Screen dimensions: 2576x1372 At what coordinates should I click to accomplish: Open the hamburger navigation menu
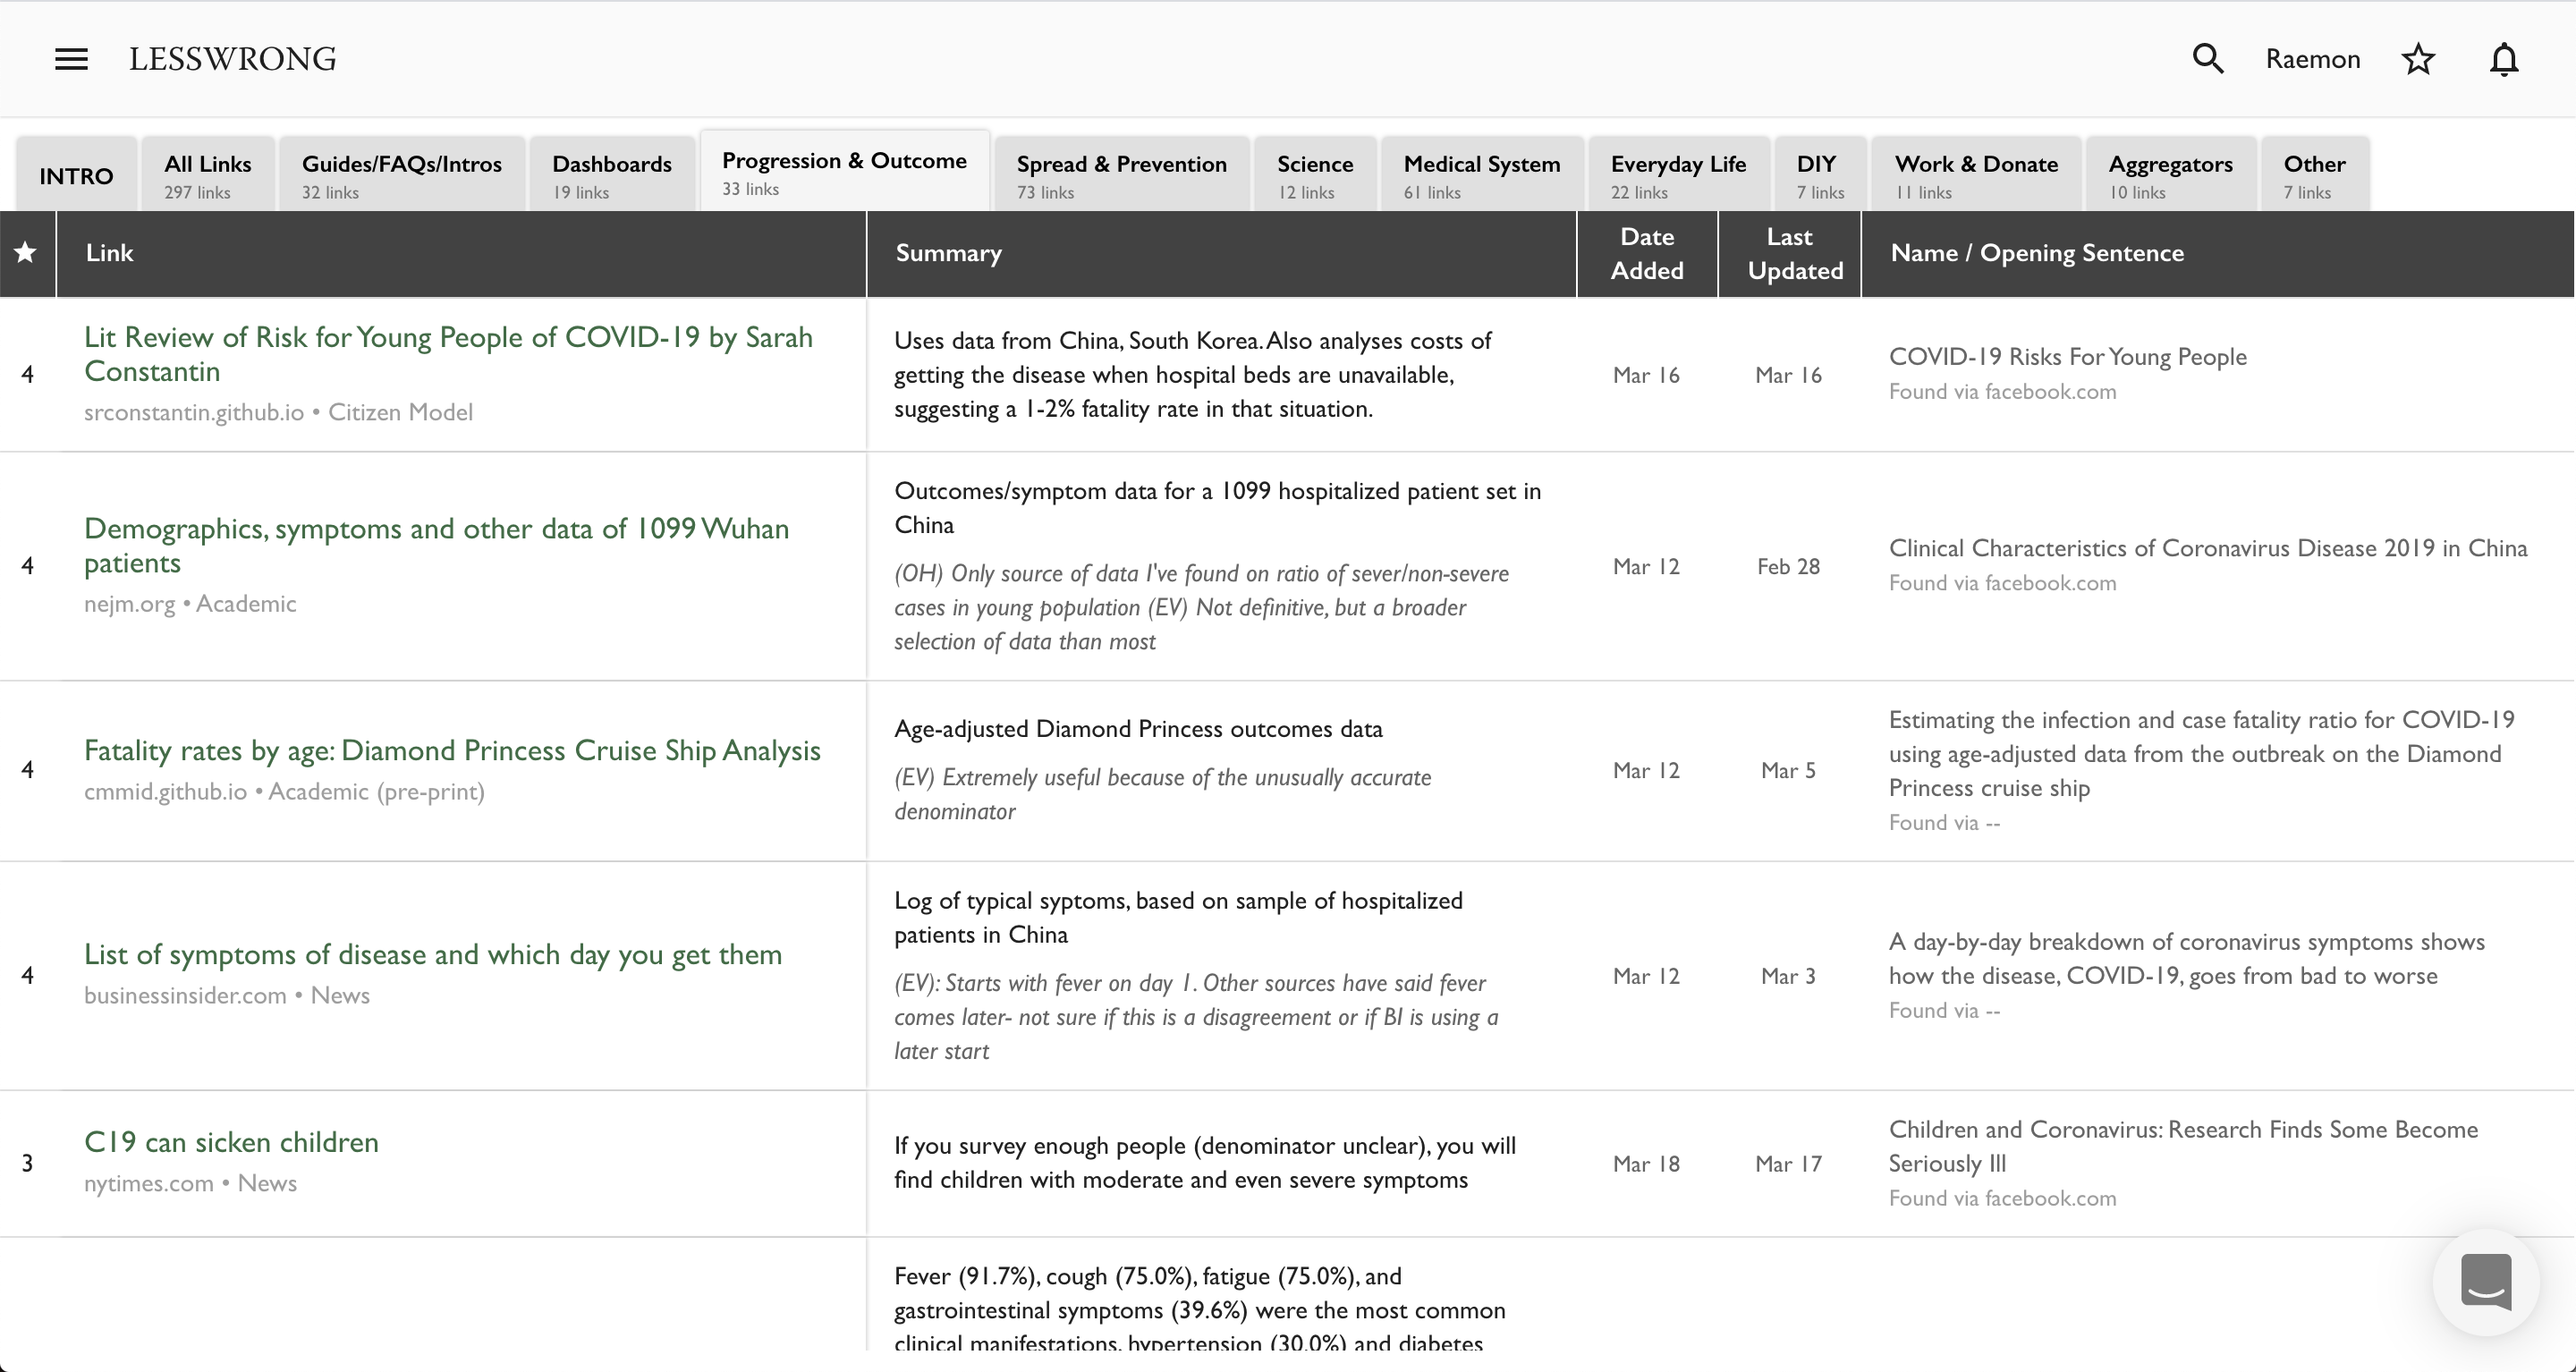tap(71, 59)
